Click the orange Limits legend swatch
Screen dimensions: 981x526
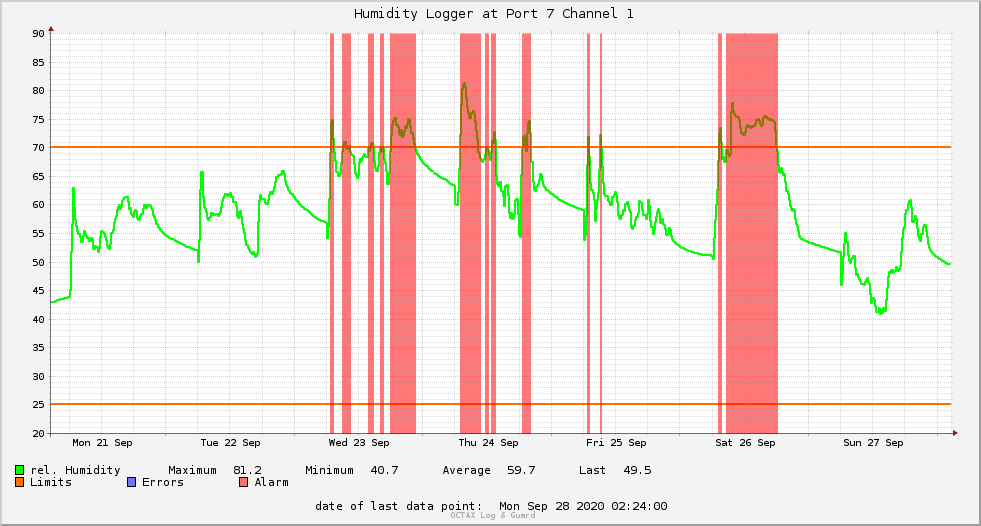(x=19, y=482)
